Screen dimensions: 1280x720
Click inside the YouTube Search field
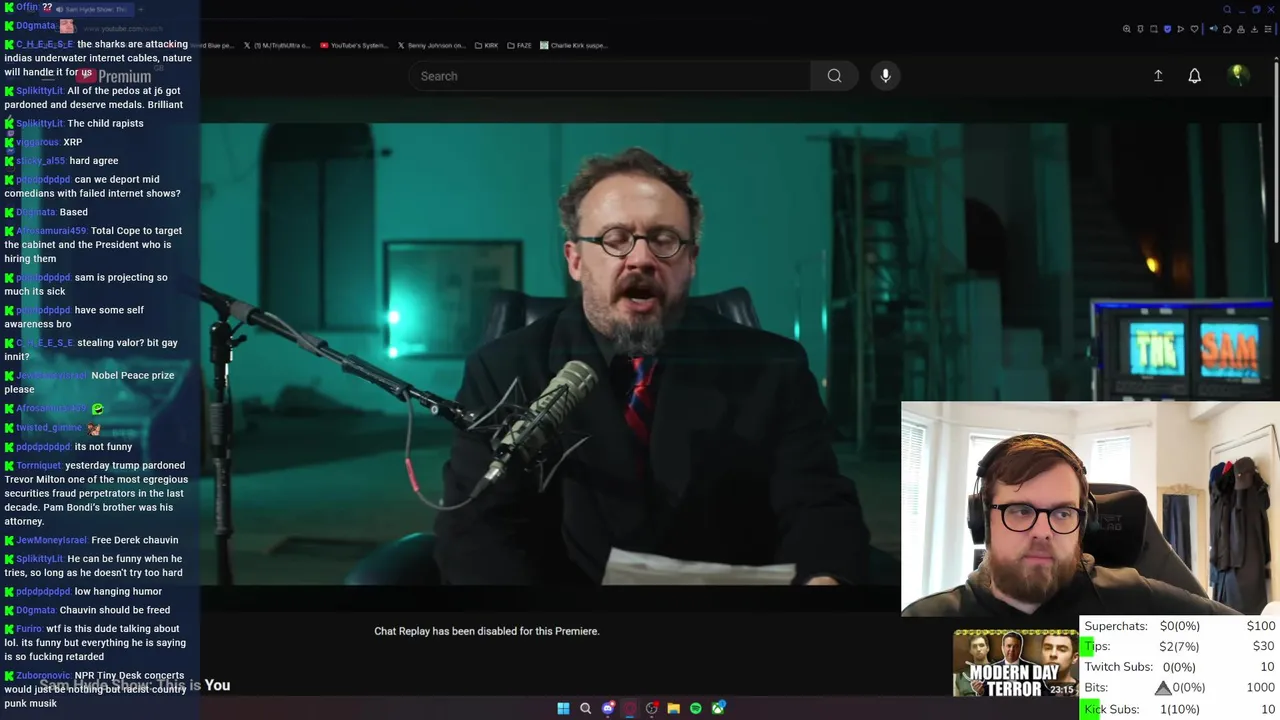(609, 76)
